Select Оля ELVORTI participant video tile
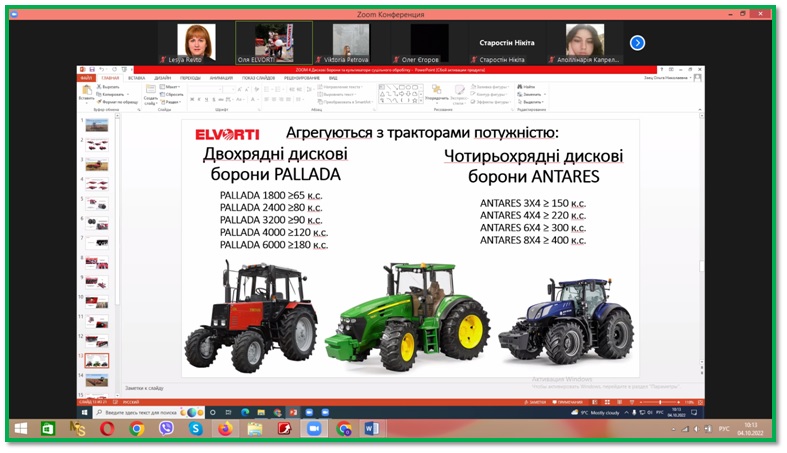The height and width of the screenshot is (453, 787). (x=274, y=43)
